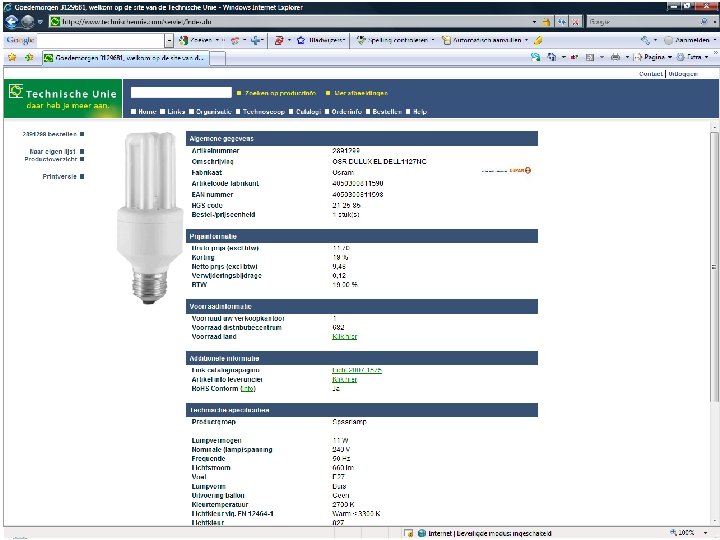
Task: Click the Internet security zone status
Action: tap(485, 533)
